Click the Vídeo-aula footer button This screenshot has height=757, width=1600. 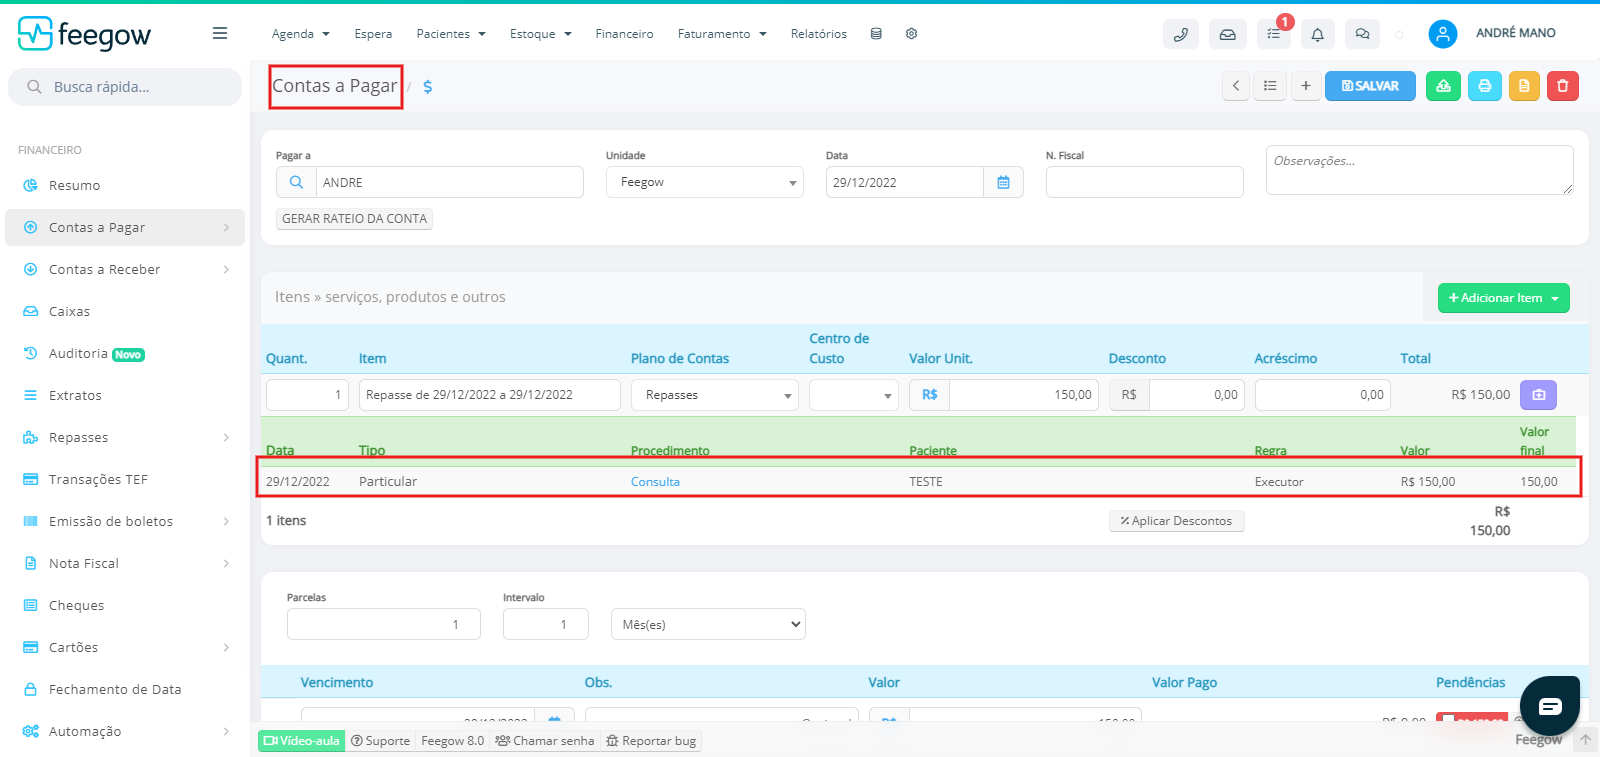(x=301, y=741)
